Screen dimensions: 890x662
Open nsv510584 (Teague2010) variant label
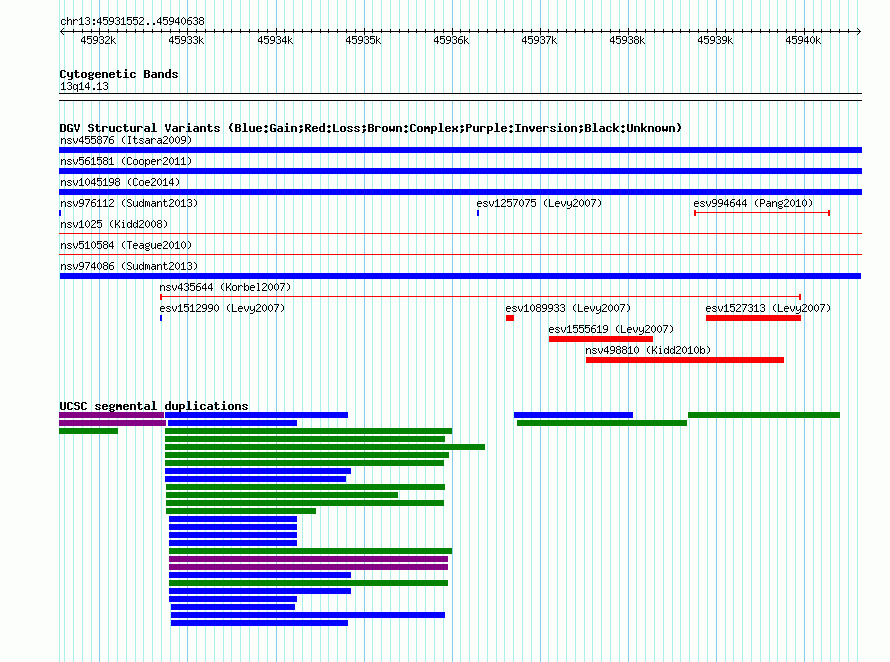tap(126, 245)
